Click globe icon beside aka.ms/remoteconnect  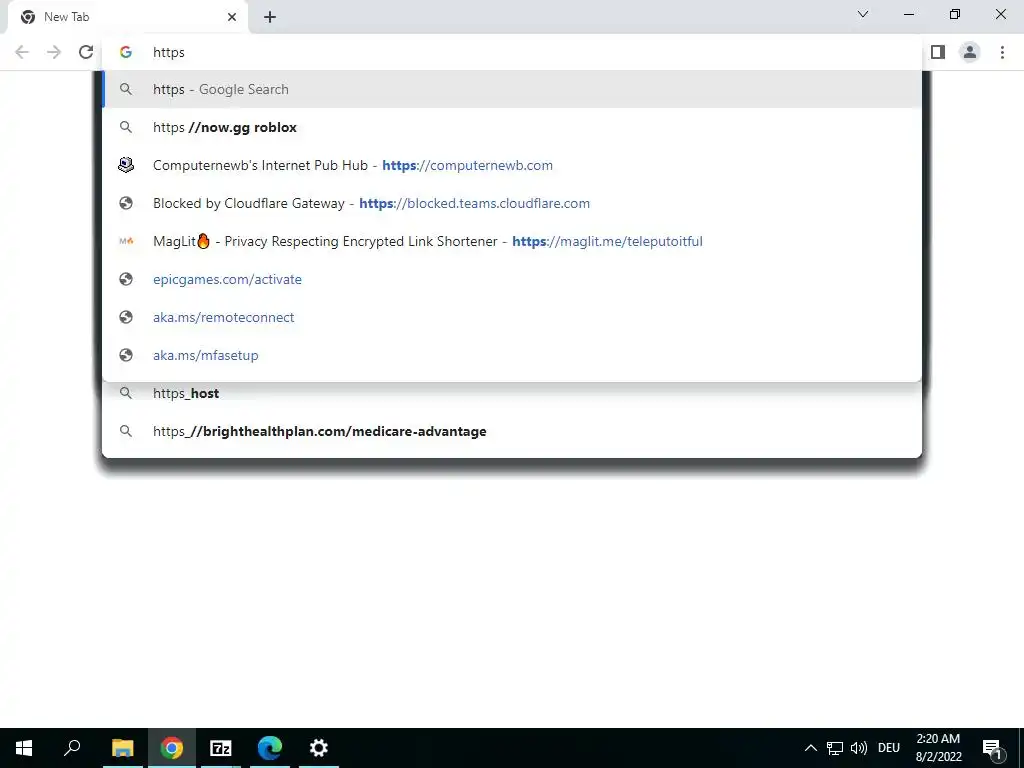tap(126, 317)
